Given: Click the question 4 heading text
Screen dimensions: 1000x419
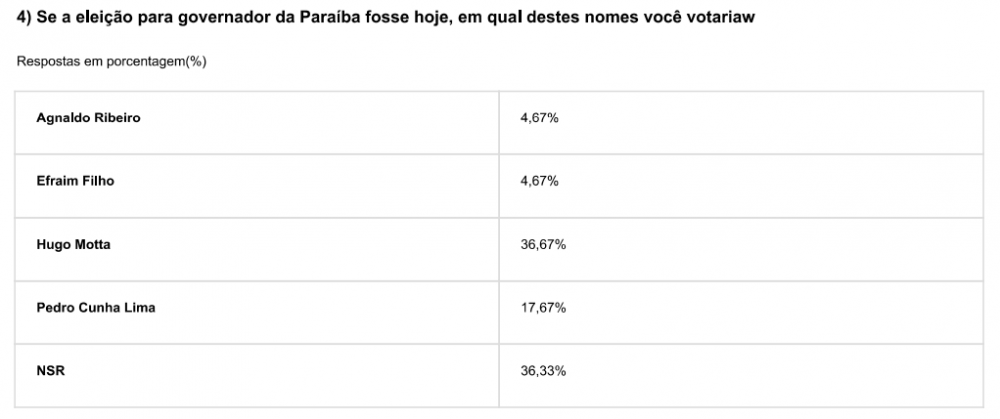Looking at the screenshot, I should 385,18.
